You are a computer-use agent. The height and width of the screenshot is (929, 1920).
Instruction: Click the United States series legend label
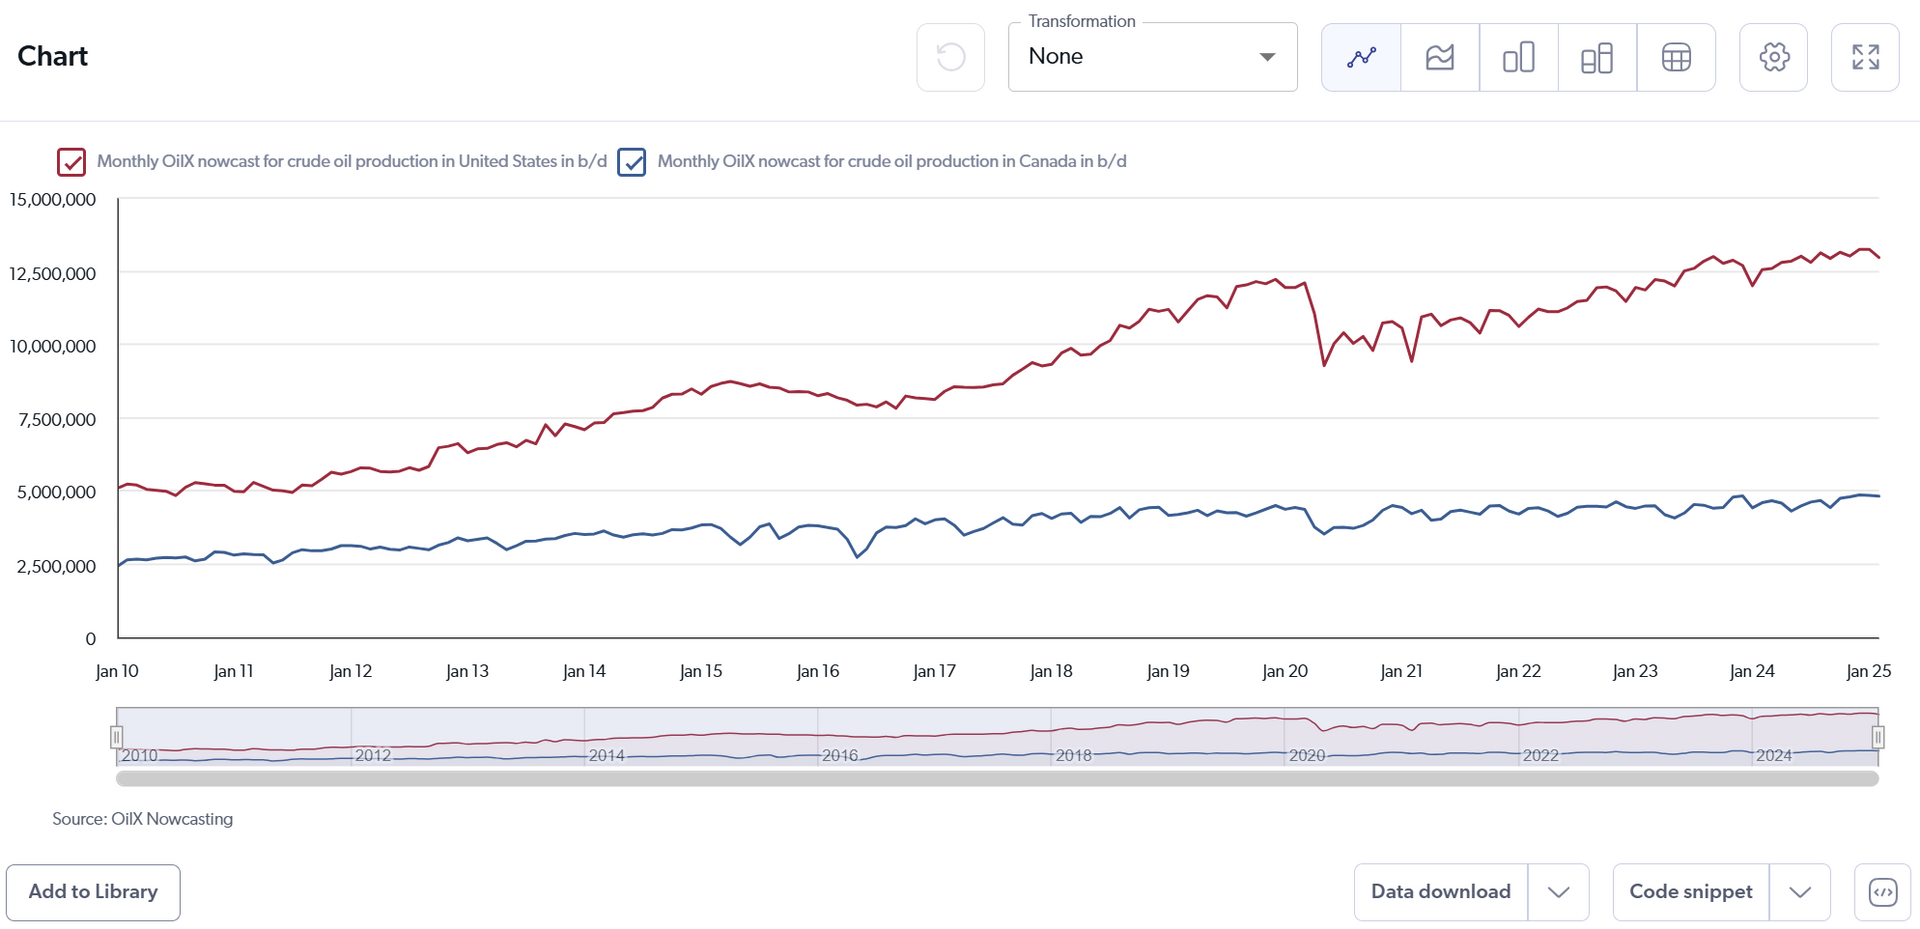click(352, 162)
